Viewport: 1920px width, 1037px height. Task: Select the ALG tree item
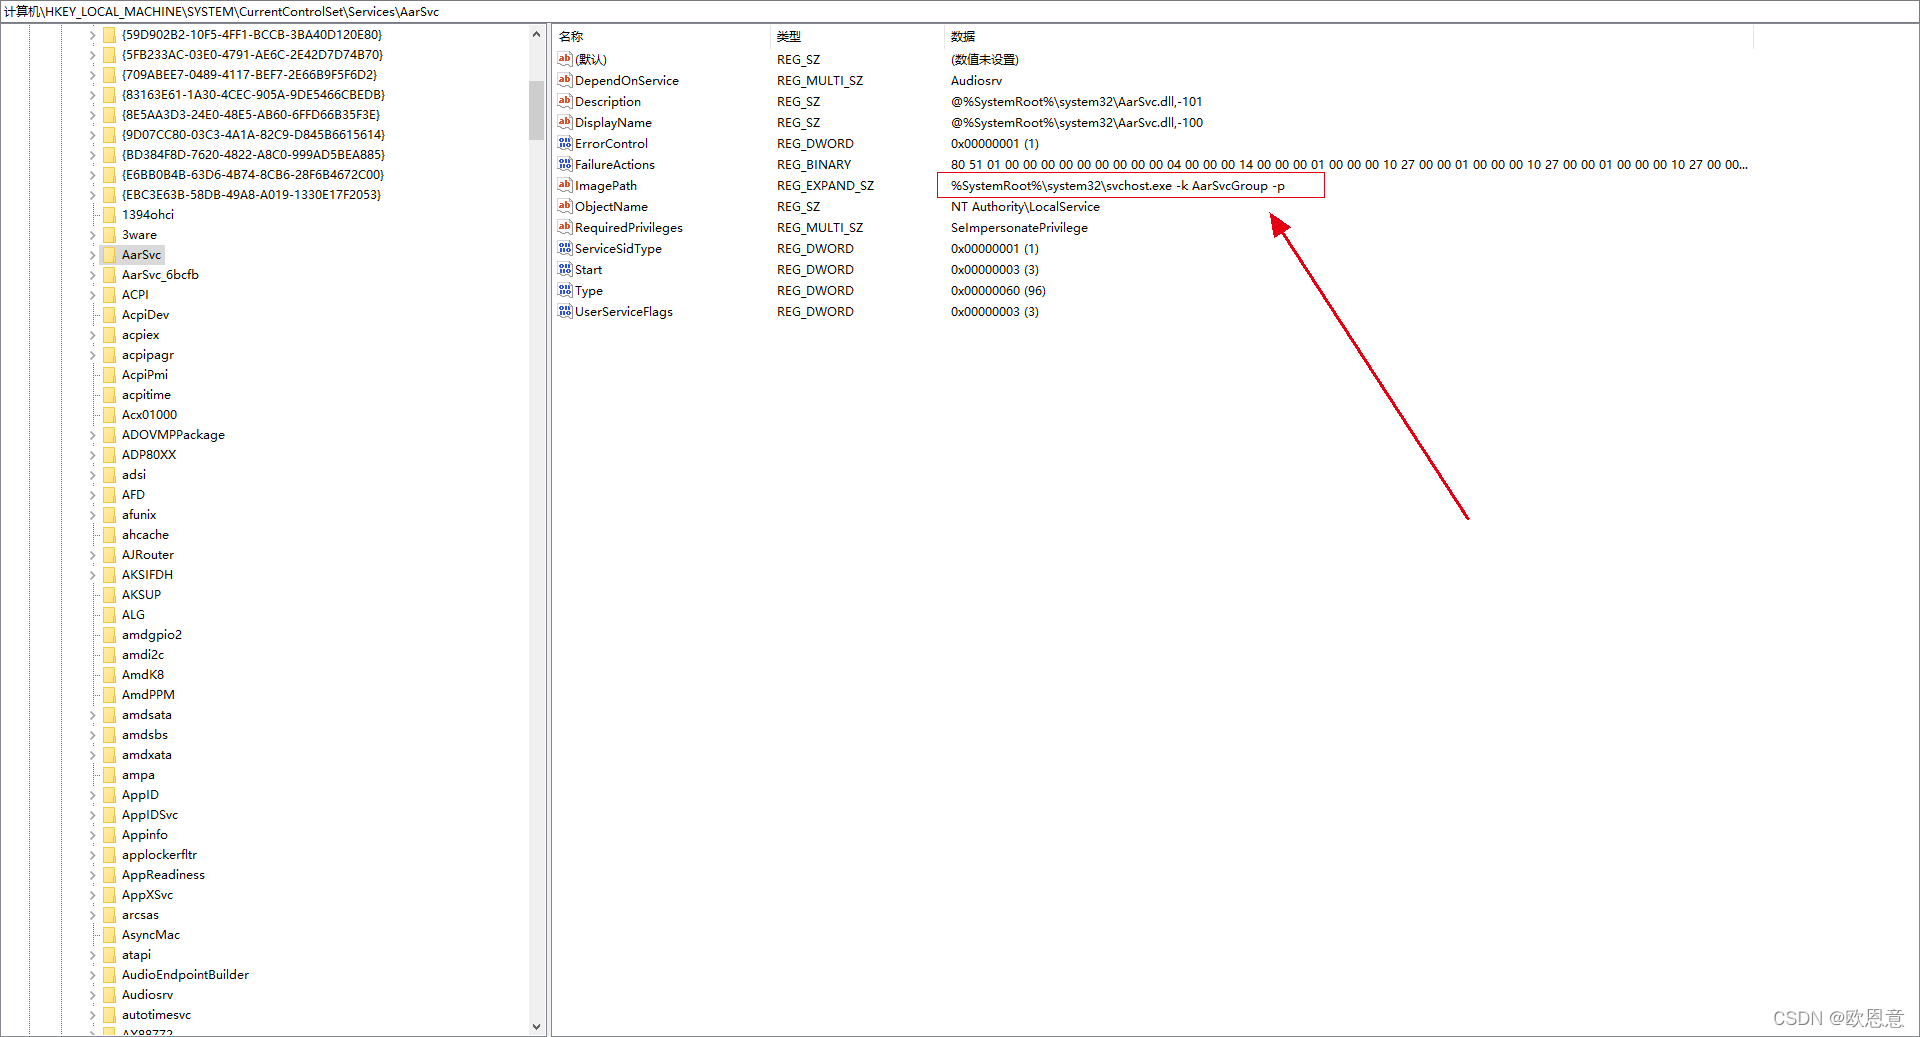[133, 615]
